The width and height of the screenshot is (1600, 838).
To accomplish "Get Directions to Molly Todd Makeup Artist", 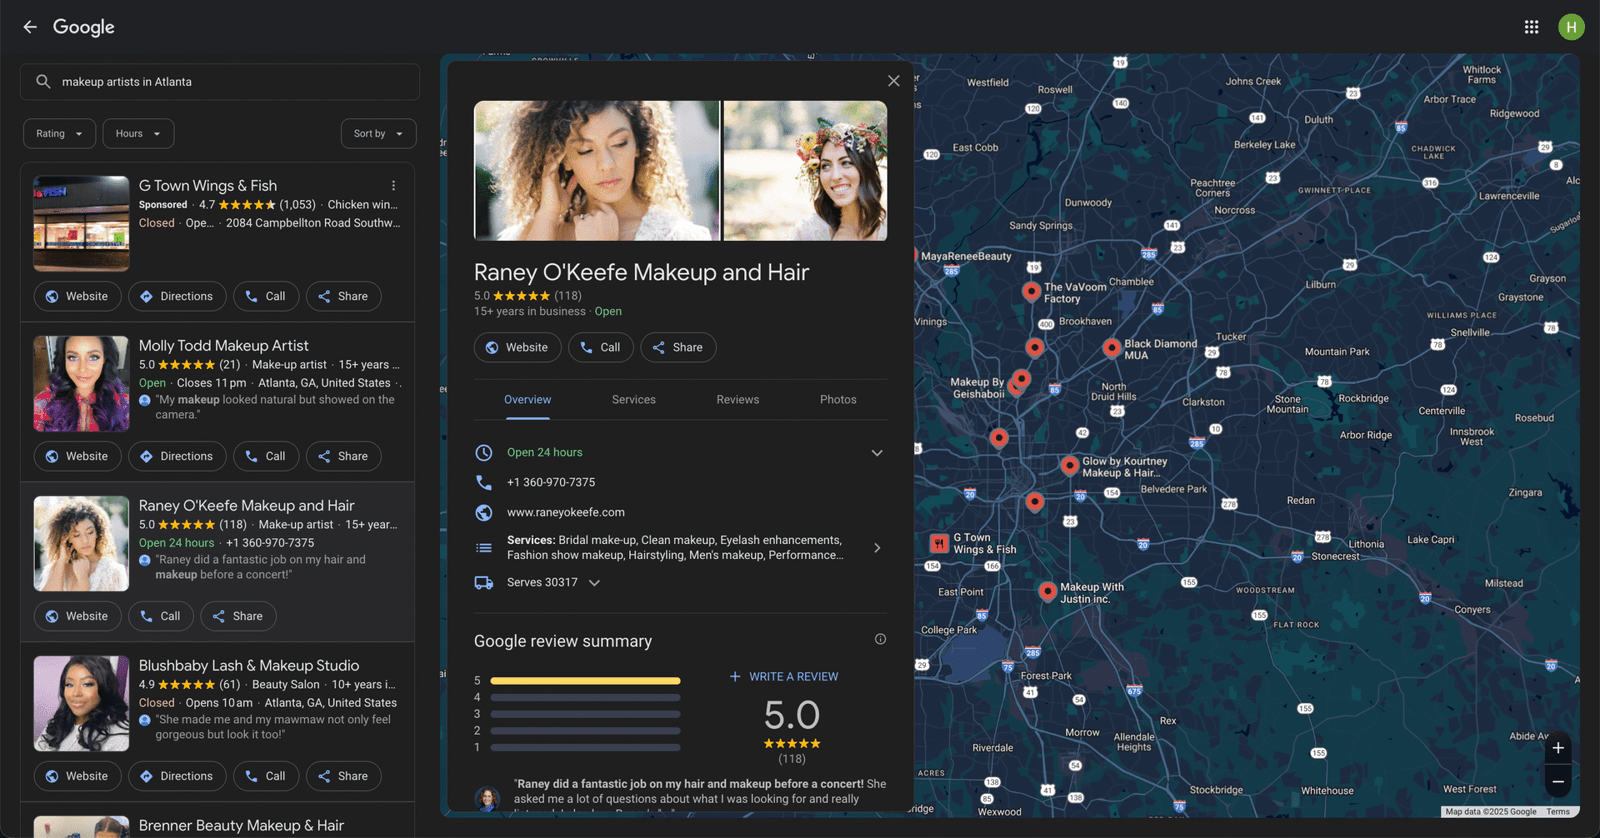I will tap(177, 456).
